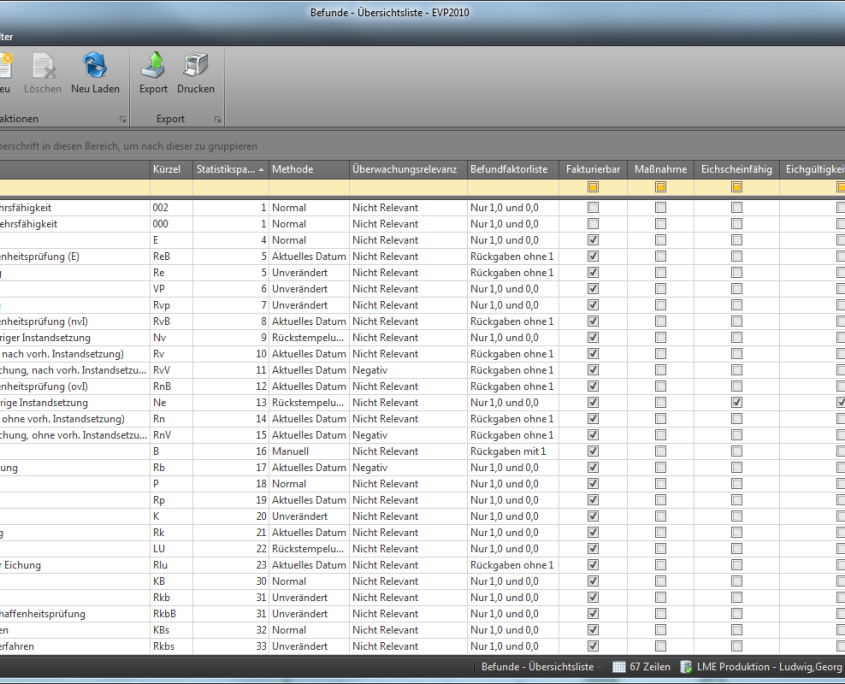Click the Kürzel filter input cell

pyautogui.click(x=171, y=187)
